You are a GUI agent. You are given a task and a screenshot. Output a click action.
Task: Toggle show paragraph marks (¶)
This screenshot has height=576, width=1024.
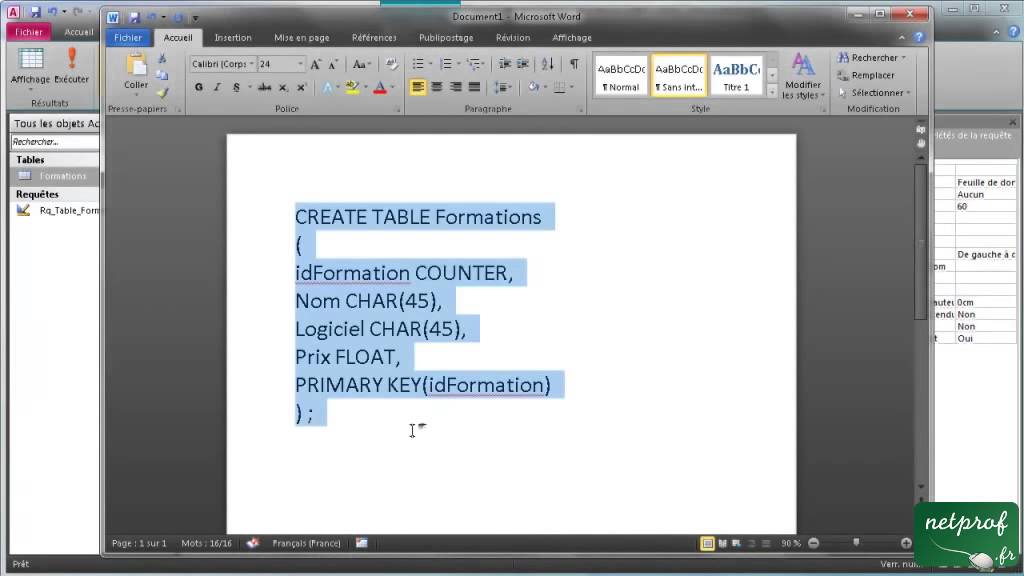click(x=574, y=63)
